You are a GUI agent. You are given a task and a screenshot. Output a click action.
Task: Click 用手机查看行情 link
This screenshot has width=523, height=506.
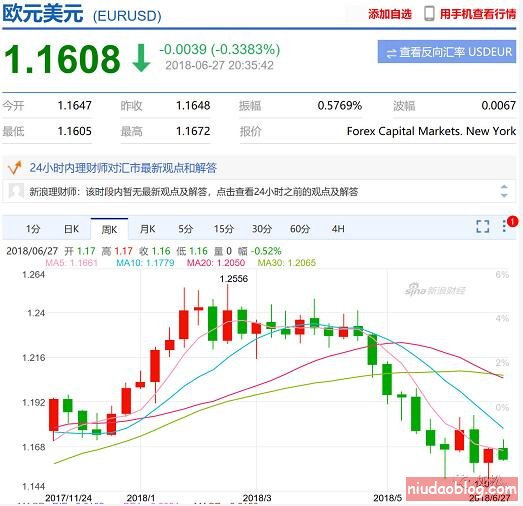coord(478,14)
